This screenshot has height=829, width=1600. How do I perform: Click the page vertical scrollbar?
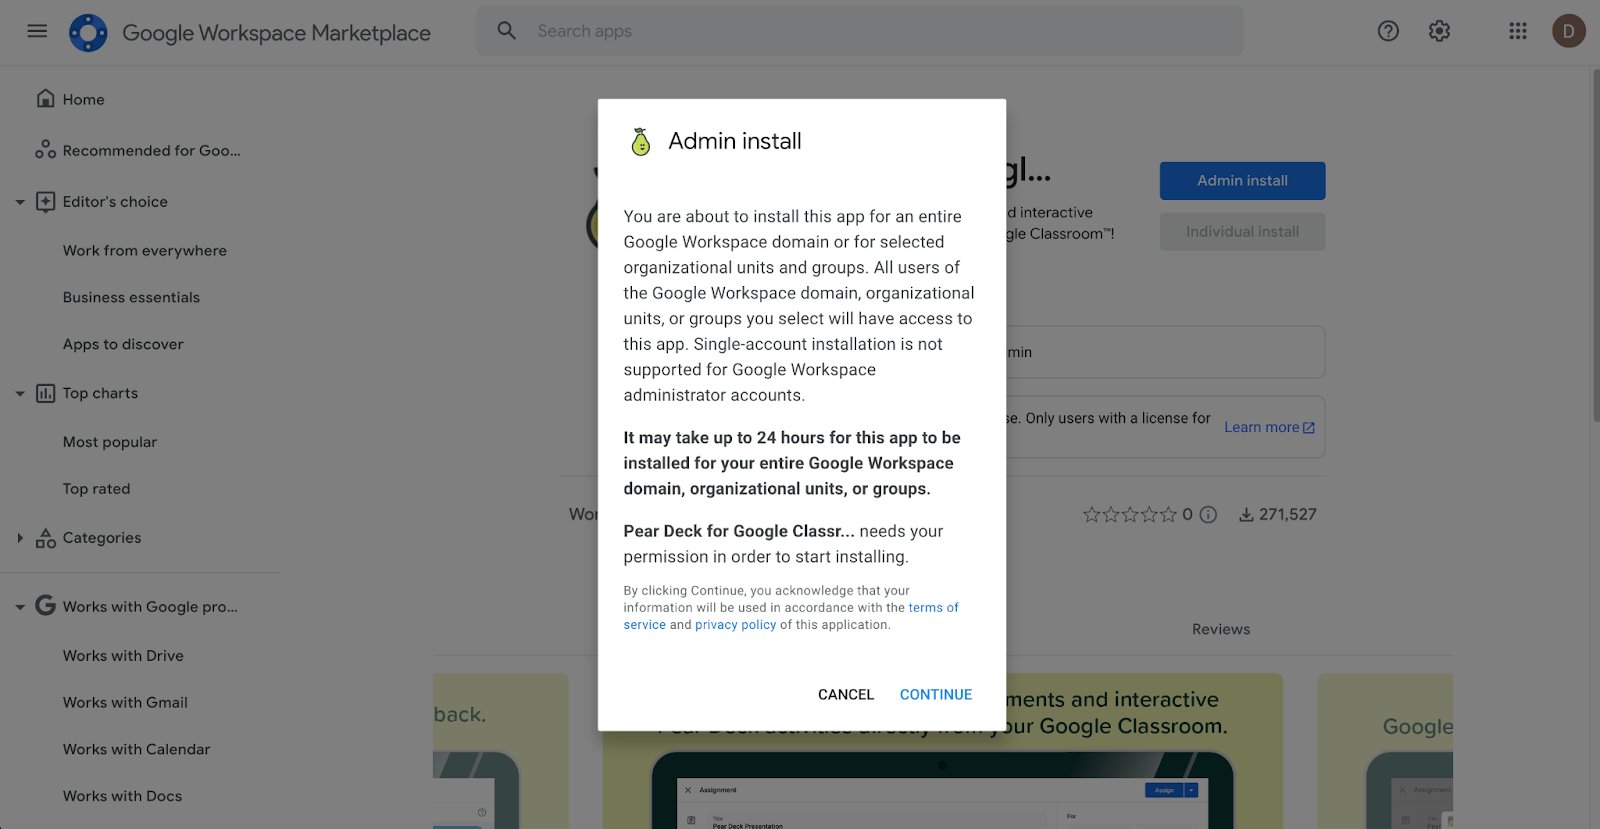1595,245
